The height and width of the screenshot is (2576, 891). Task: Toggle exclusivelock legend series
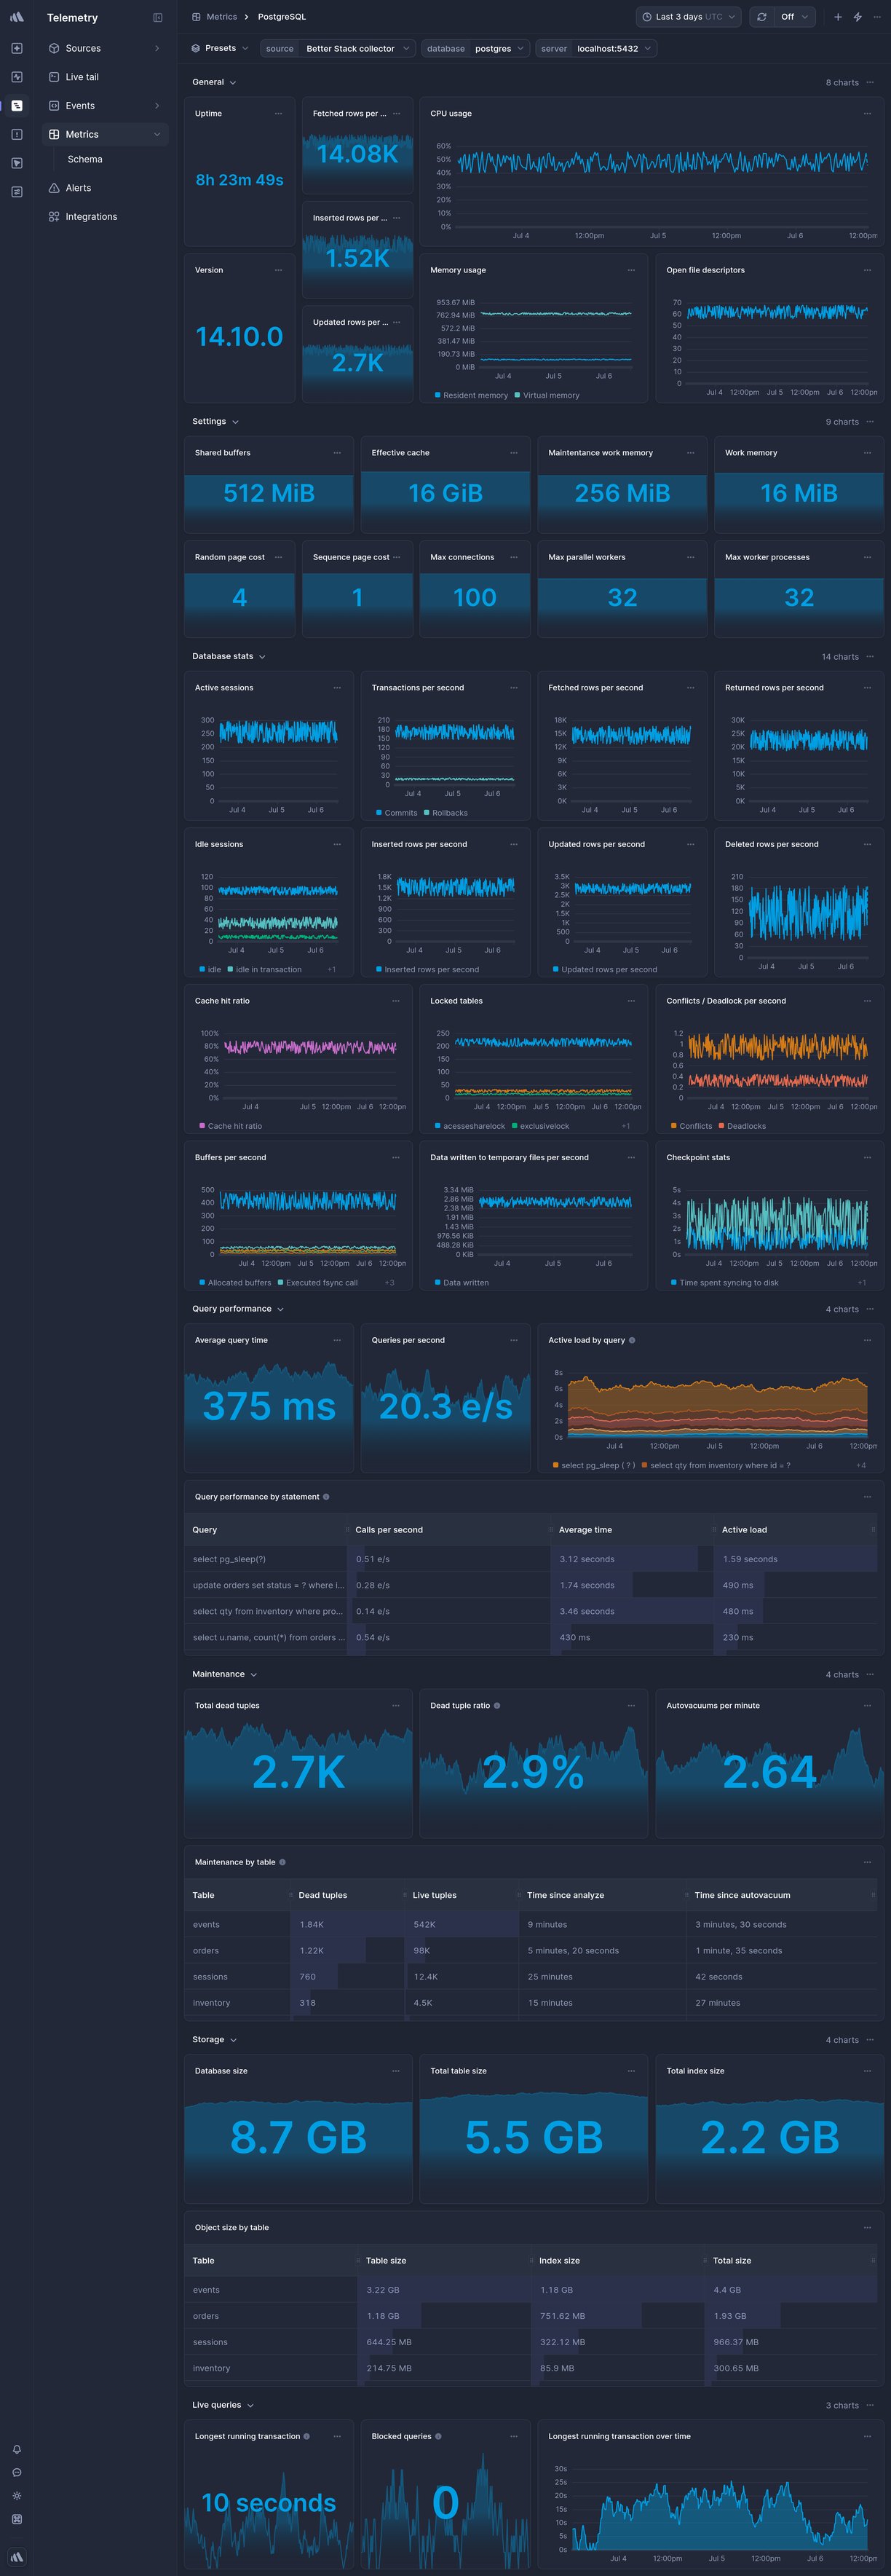pos(540,1127)
